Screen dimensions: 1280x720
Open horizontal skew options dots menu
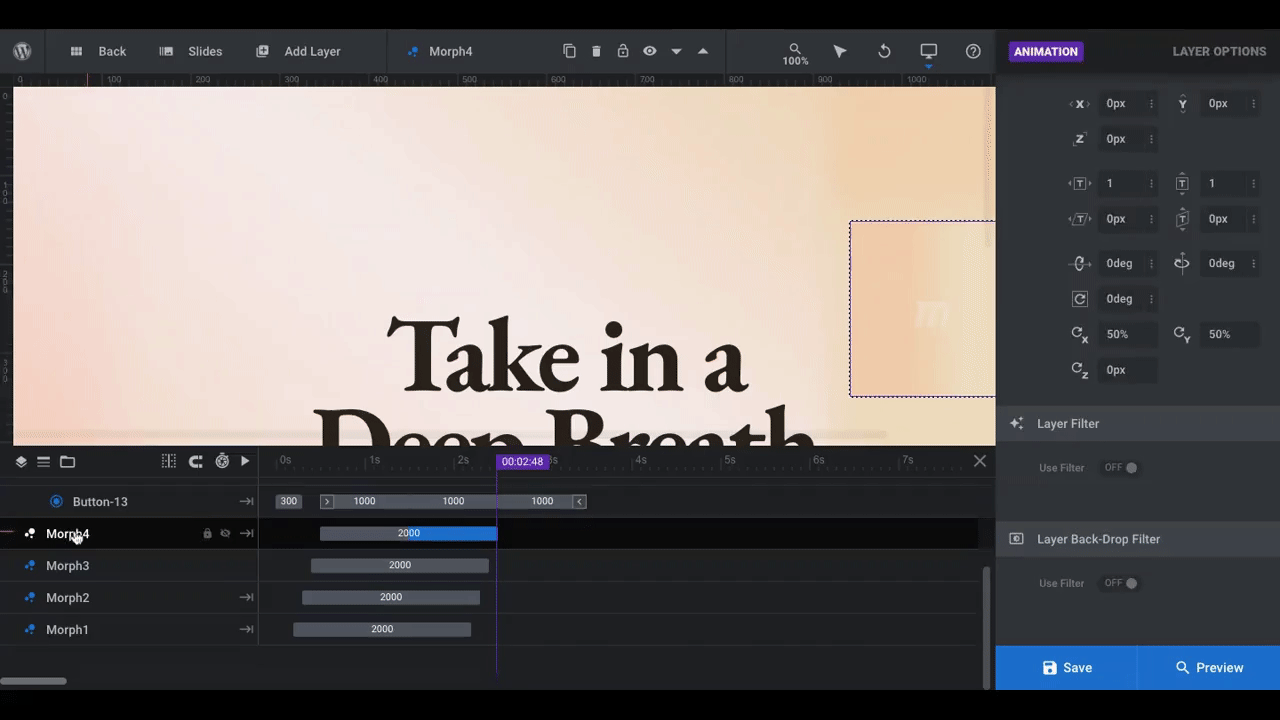pos(1151,219)
